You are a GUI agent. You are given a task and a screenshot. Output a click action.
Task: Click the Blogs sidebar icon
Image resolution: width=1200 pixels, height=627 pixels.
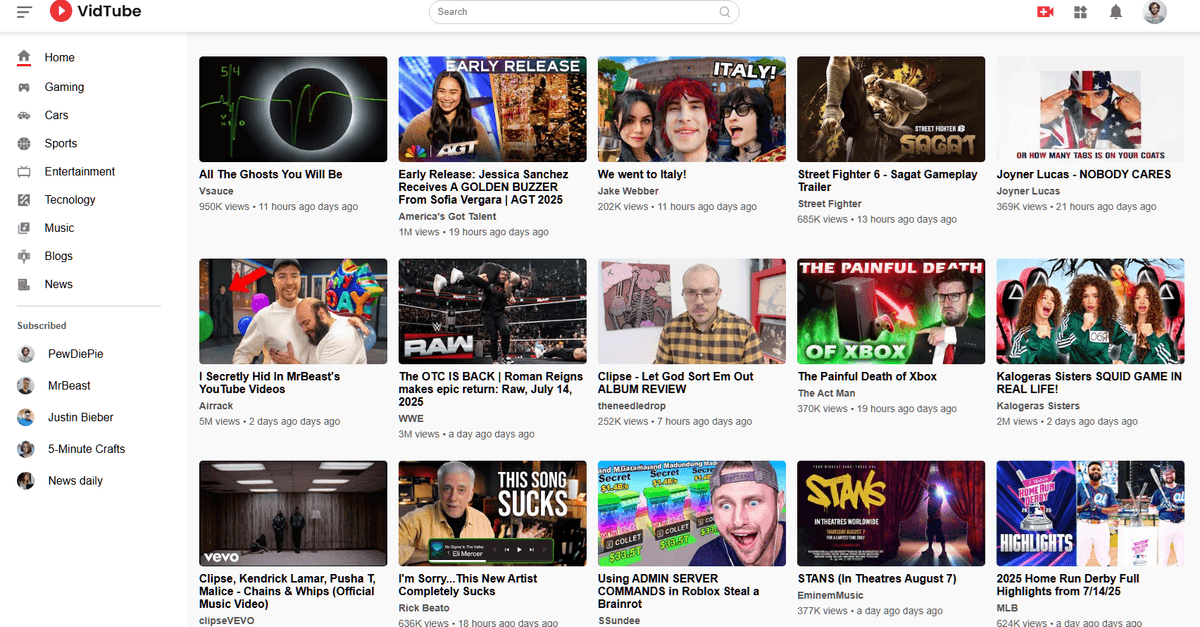point(24,256)
